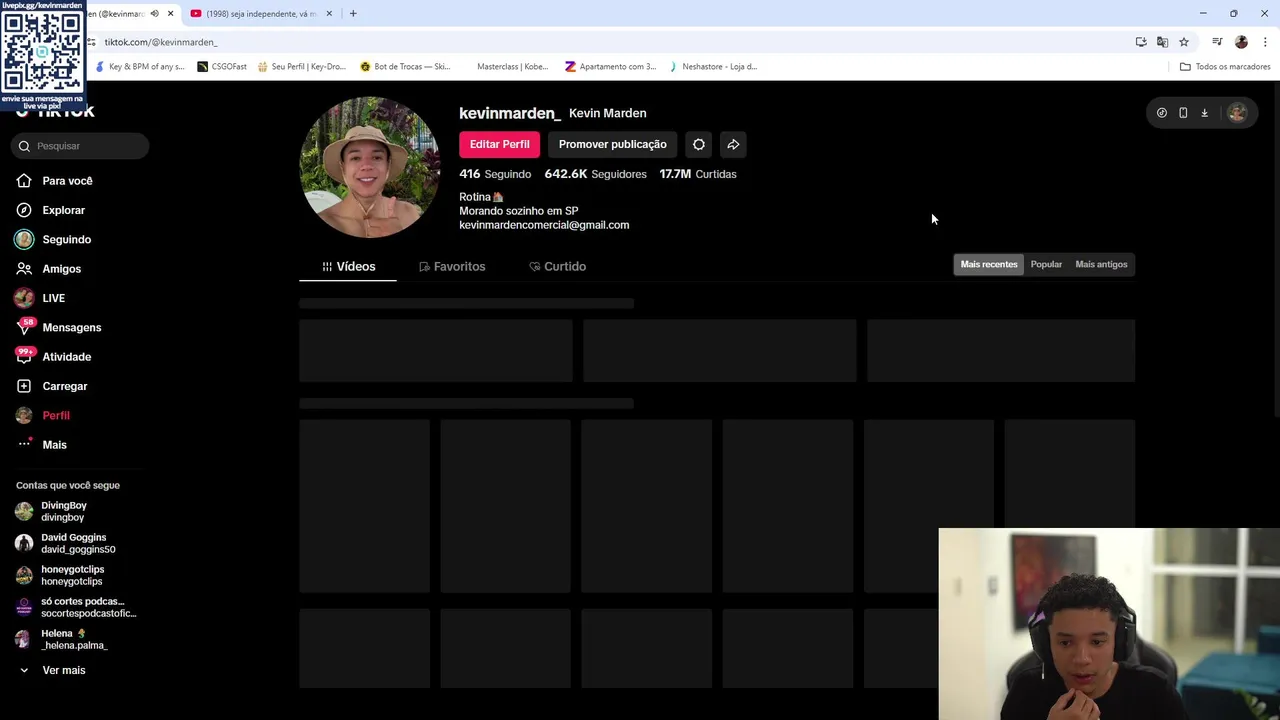The width and height of the screenshot is (1280, 720).
Task: Open profile settings gear icon
Action: (x=699, y=145)
